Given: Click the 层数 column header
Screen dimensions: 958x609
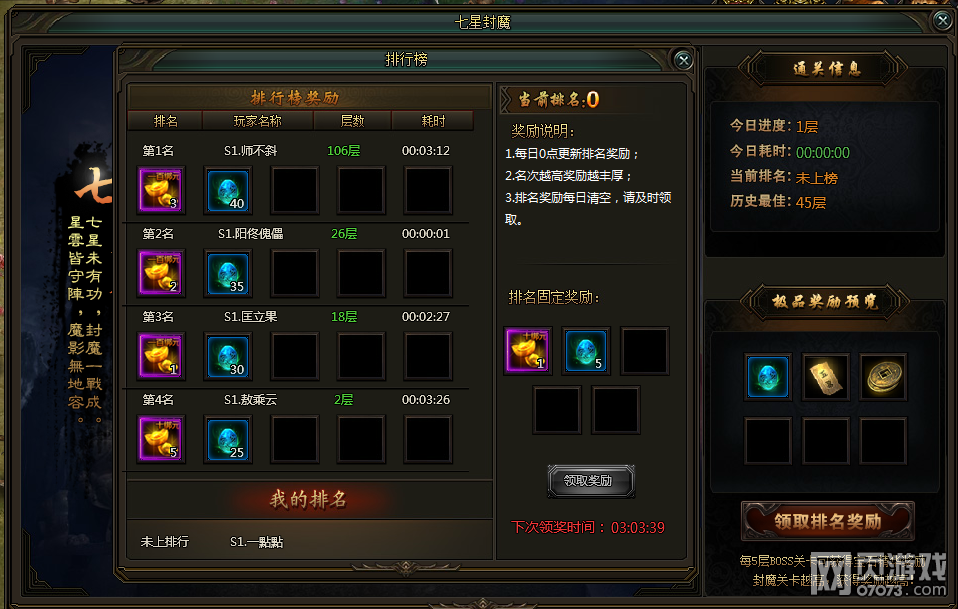Looking at the screenshot, I should coord(352,121).
